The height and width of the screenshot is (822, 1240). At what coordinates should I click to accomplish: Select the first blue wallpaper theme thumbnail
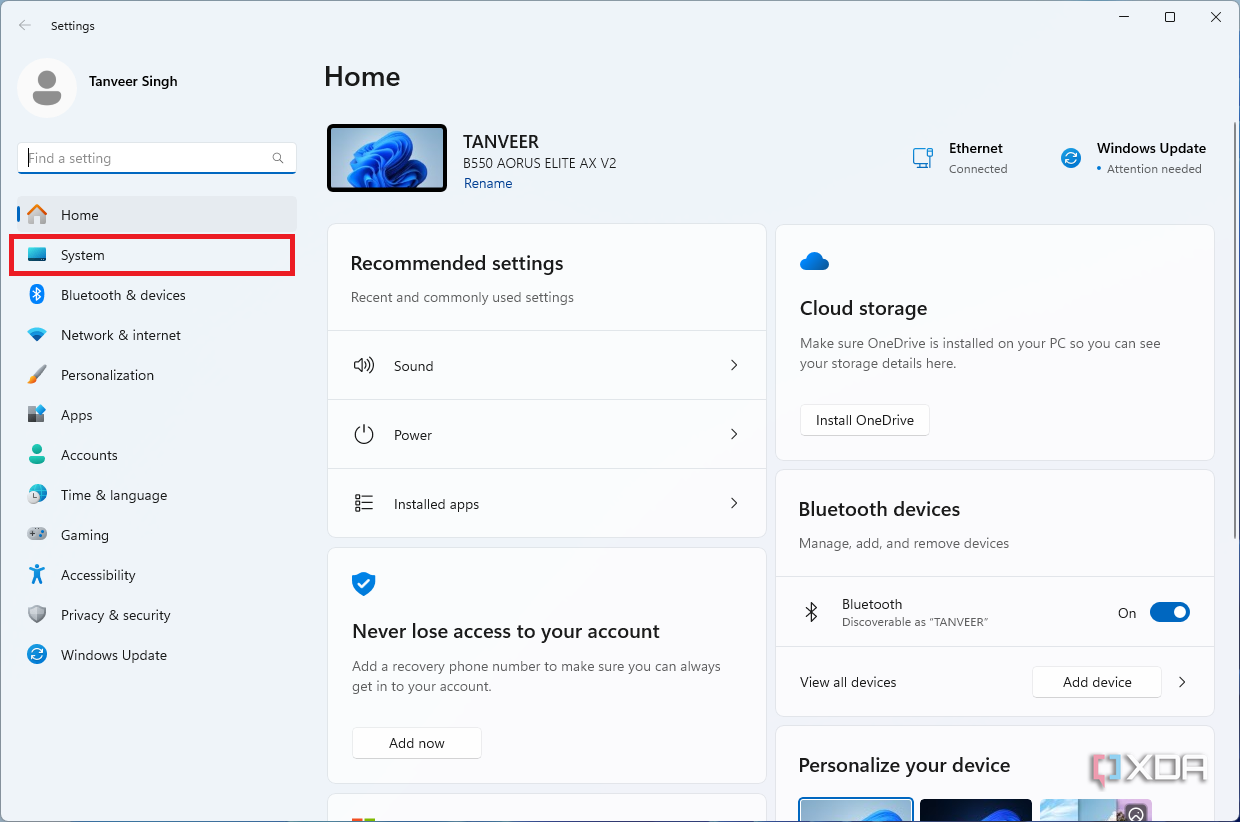point(856,809)
